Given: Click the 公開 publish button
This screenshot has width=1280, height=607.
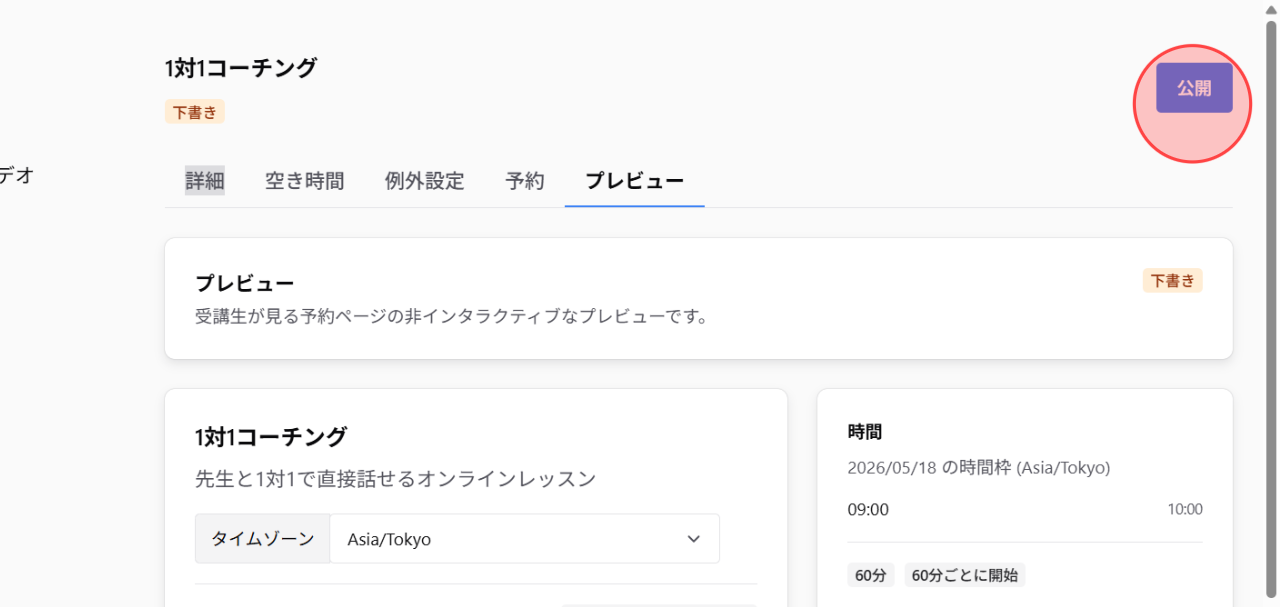Looking at the screenshot, I should pyautogui.click(x=1194, y=88).
